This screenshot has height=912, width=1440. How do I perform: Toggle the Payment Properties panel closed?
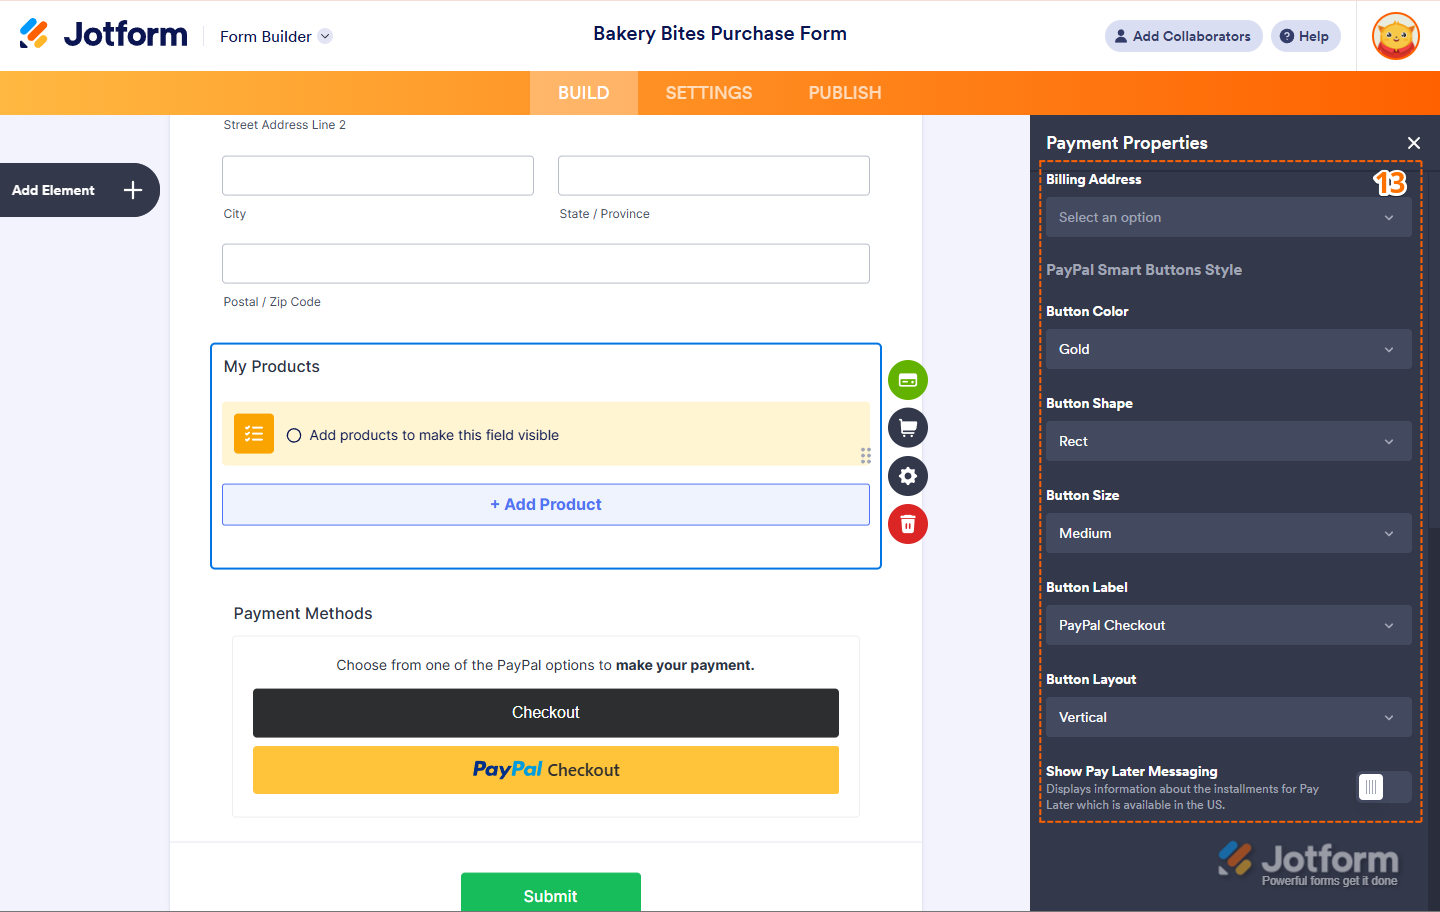pyautogui.click(x=1414, y=143)
